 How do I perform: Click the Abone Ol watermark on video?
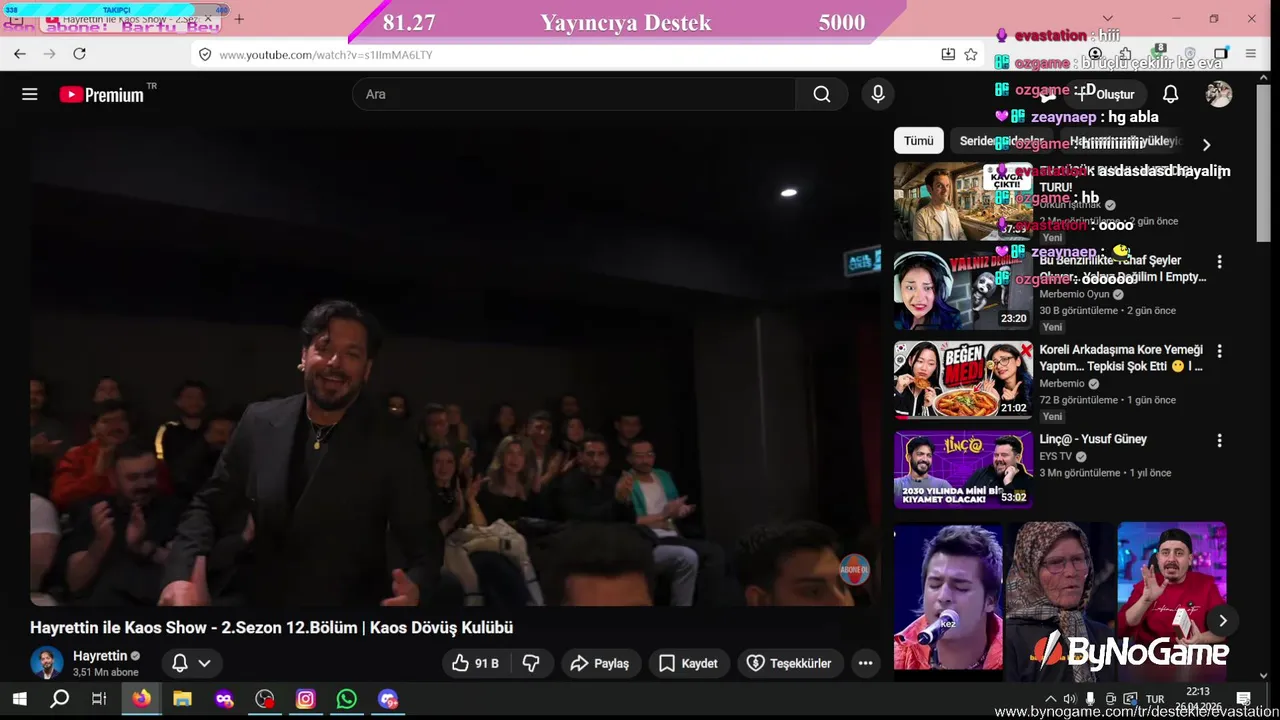(x=853, y=569)
